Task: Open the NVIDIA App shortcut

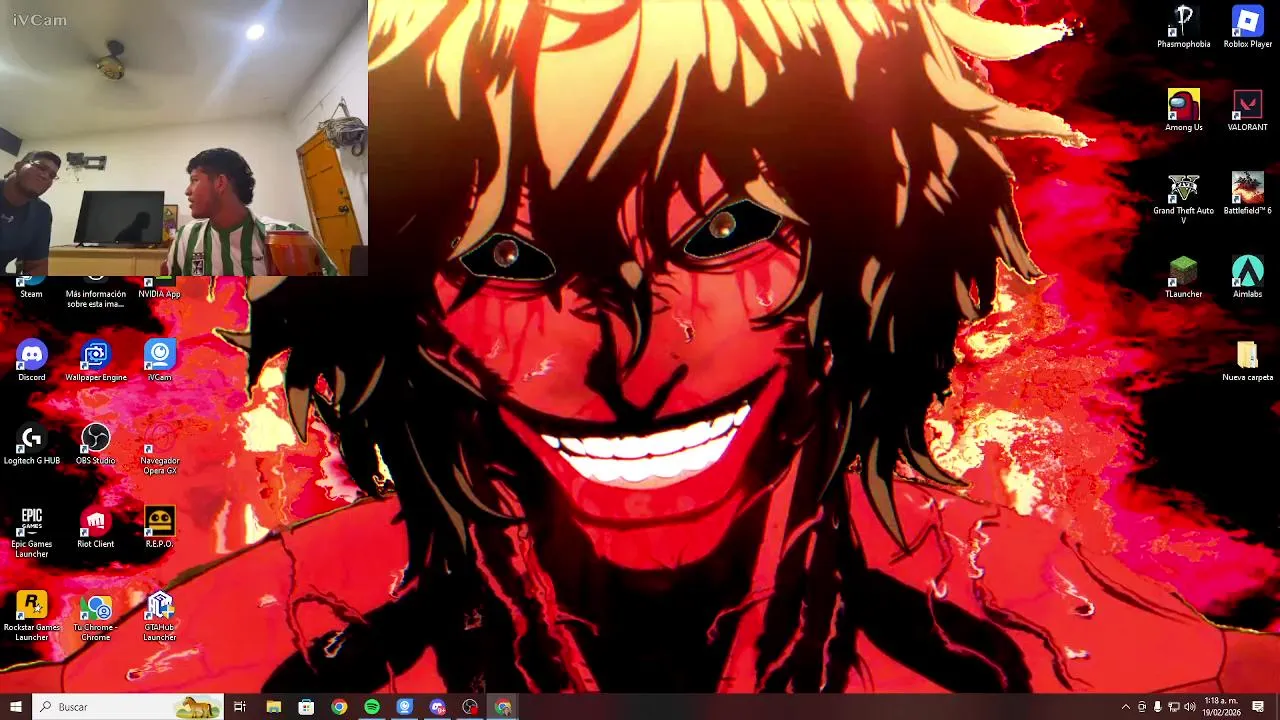Action: tap(159, 287)
